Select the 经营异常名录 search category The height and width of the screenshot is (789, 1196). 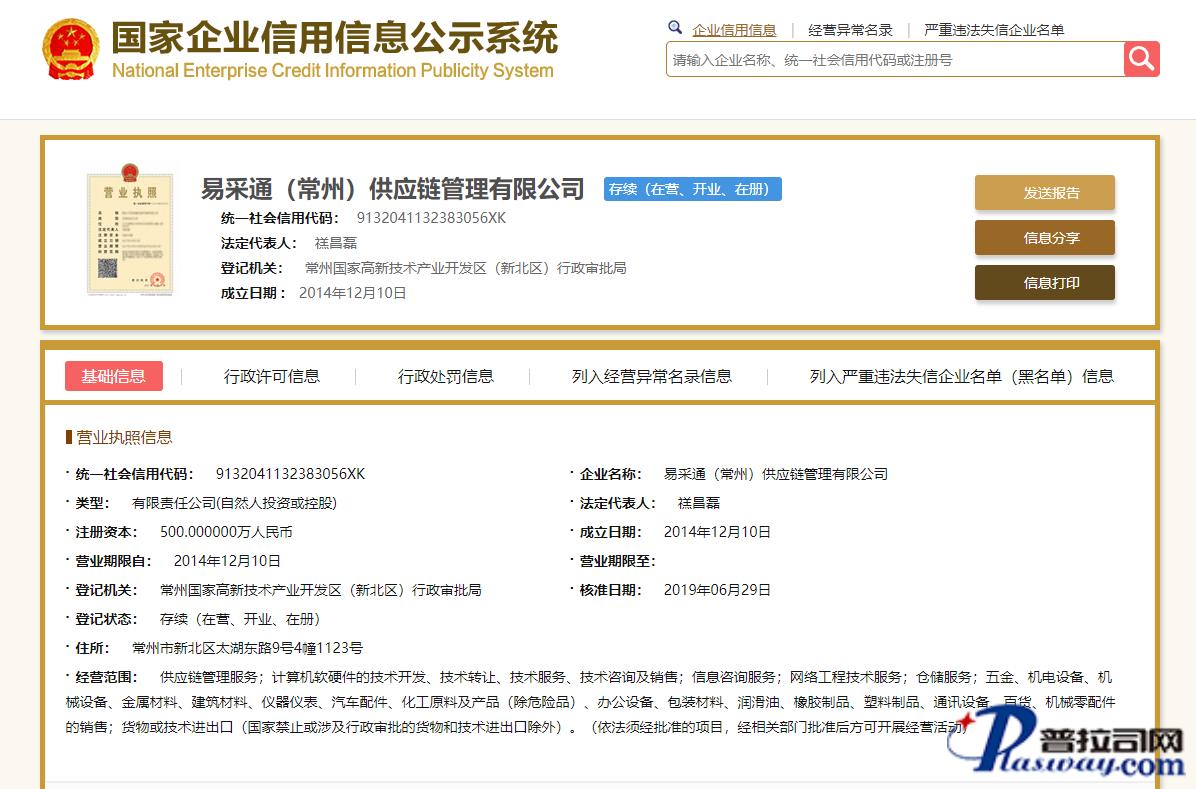pyautogui.click(x=850, y=30)
